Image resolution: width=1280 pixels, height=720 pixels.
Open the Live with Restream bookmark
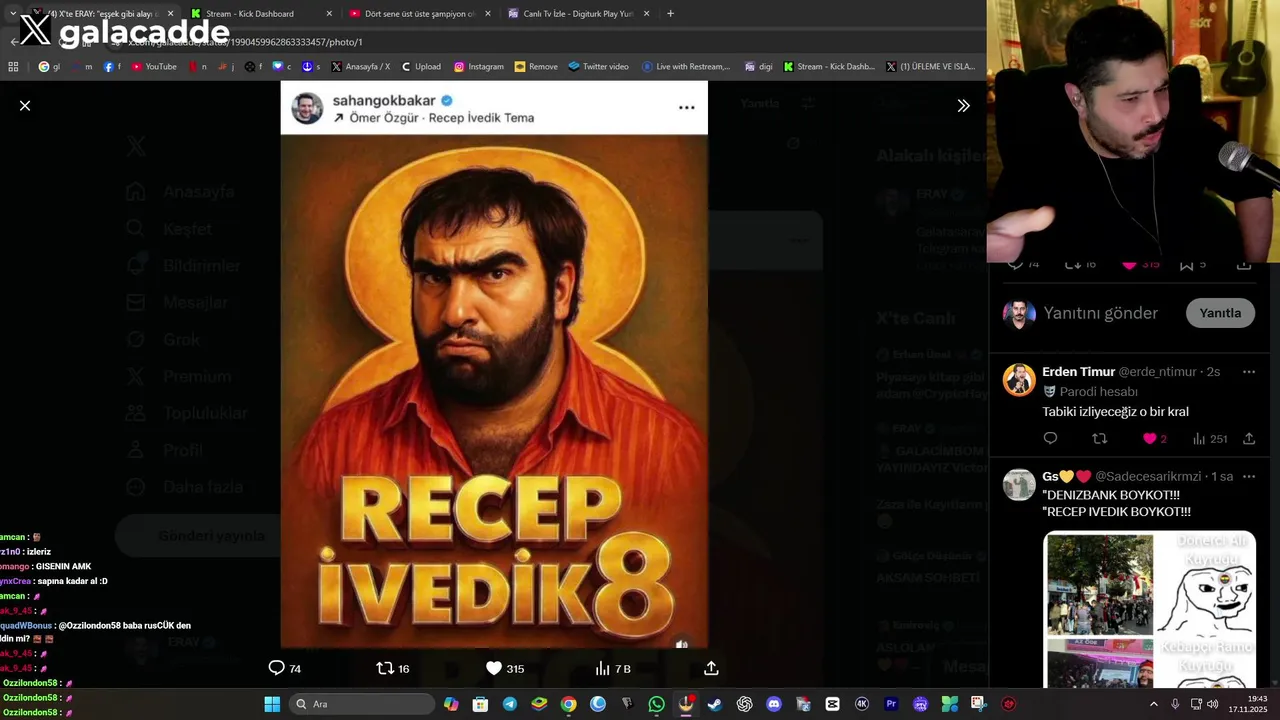pos(686,67)
